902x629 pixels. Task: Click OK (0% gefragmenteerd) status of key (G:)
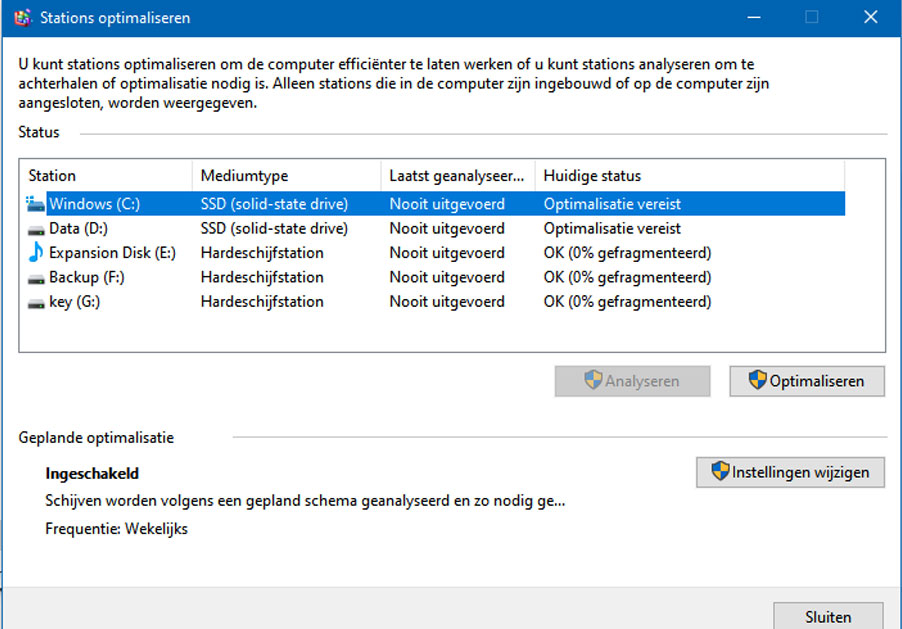[628, 302]
